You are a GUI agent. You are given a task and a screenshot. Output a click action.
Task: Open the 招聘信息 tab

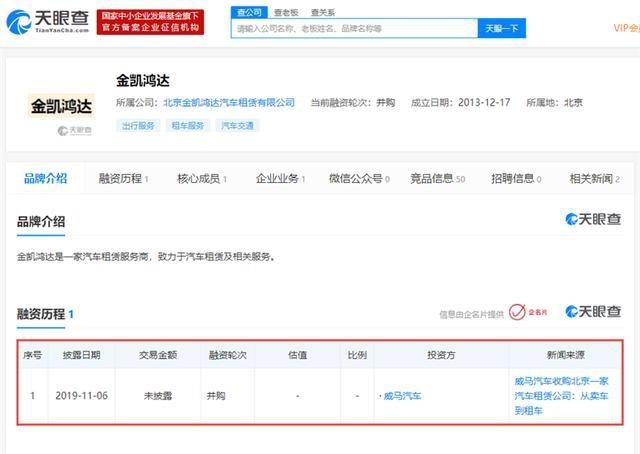[x=516, y=178]
